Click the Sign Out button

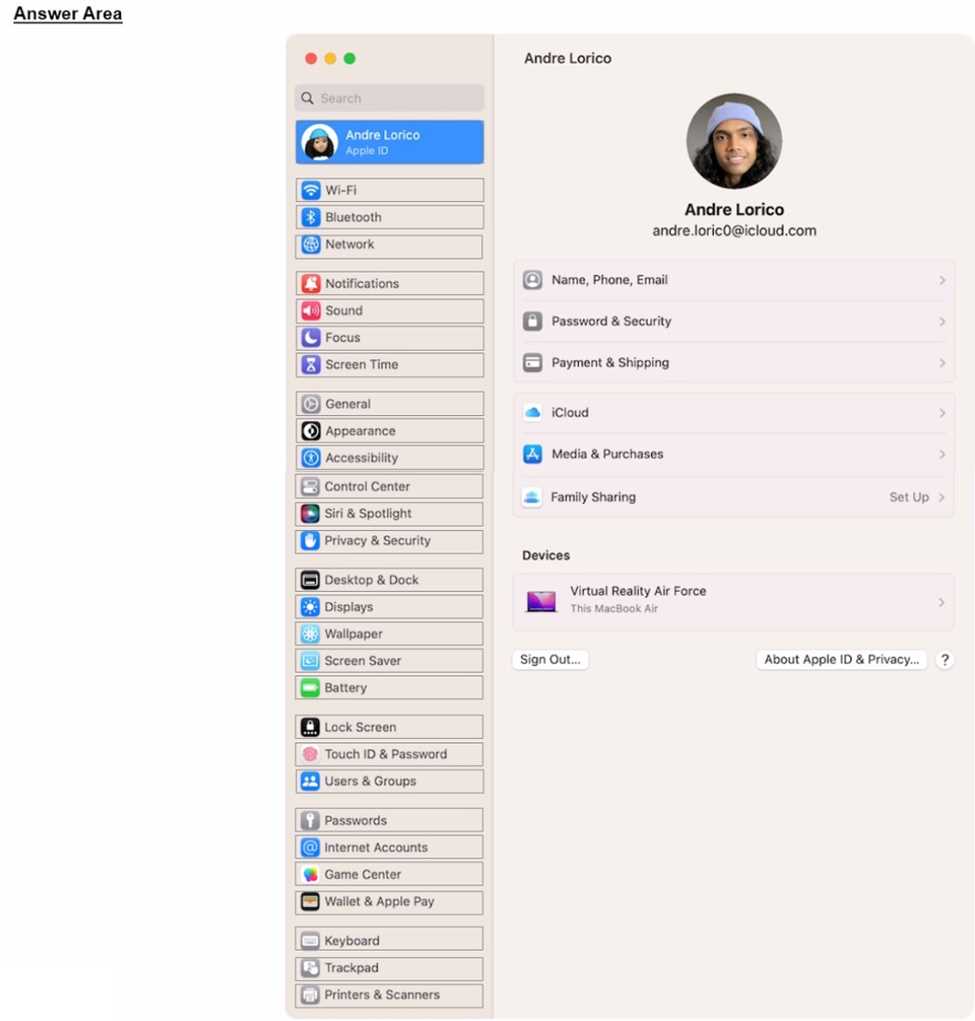[549, 659]
